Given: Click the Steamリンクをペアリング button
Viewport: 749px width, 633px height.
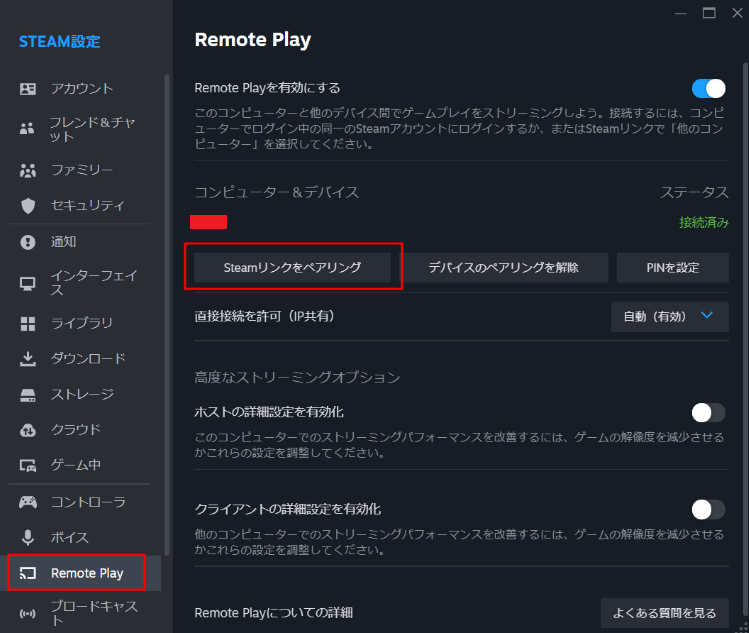Looking at the screenshot, I should [x=292, y=268].
